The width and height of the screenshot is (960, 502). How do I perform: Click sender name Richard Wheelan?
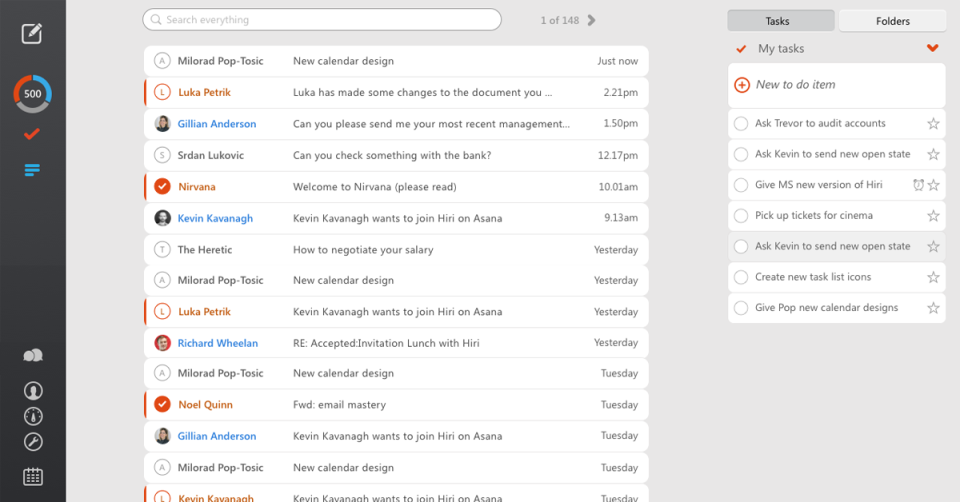217,343
